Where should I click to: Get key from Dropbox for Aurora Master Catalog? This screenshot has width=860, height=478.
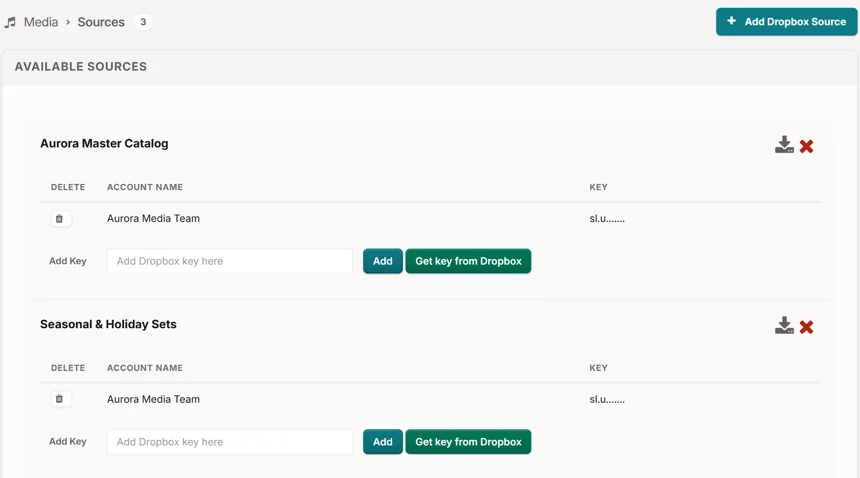(x=468, y=261)
